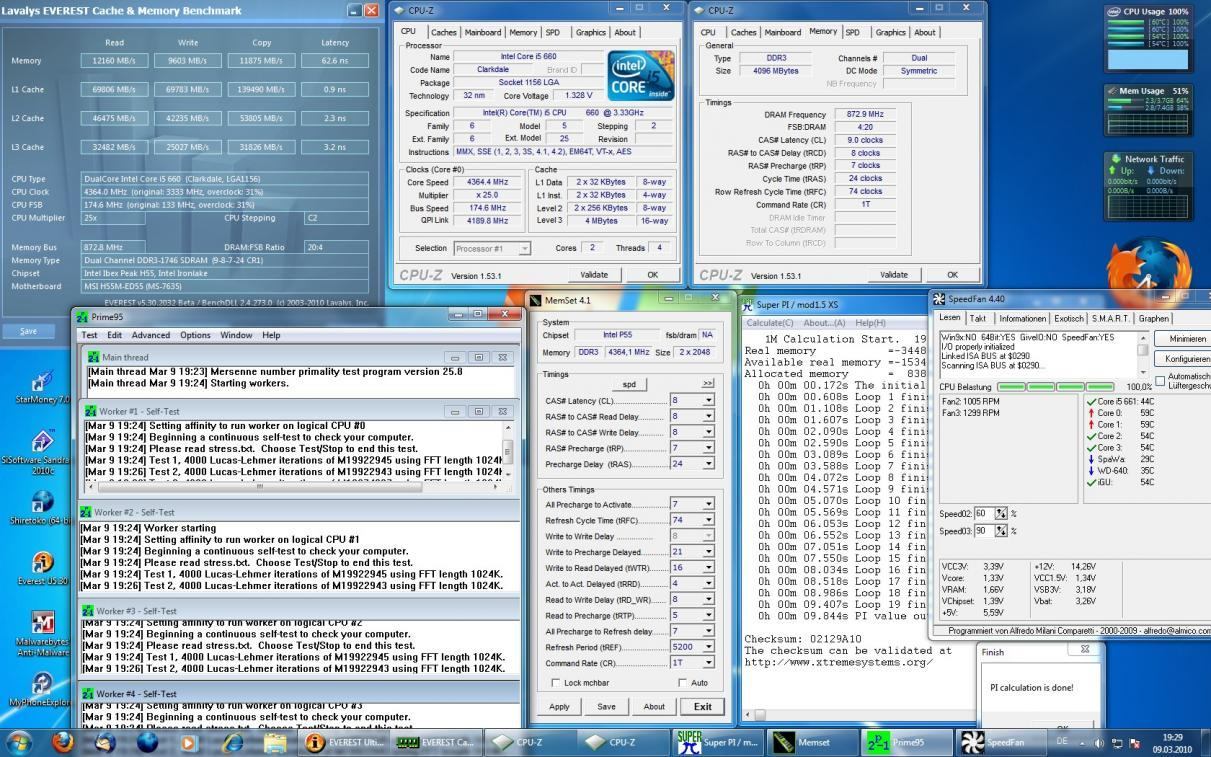Click the Worker #1 vertical scrollbar in Prime95
Screen dimensions: 1211x757
(x=507, y=452)
